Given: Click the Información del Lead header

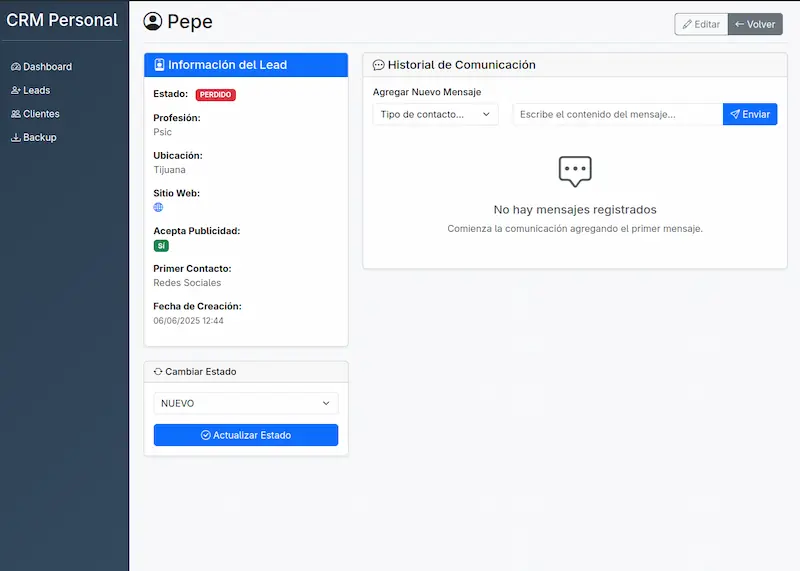Looking at the screenshot, I should coord(246,65).
